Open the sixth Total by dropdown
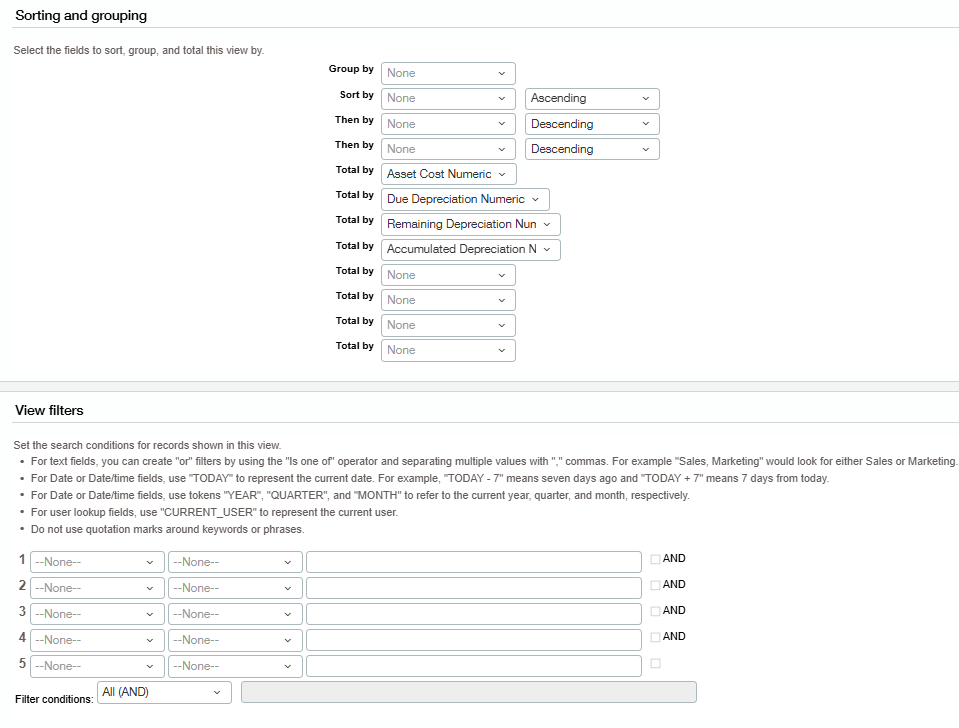Viewport: 959px width, 728px height. (x=448, y=300)
